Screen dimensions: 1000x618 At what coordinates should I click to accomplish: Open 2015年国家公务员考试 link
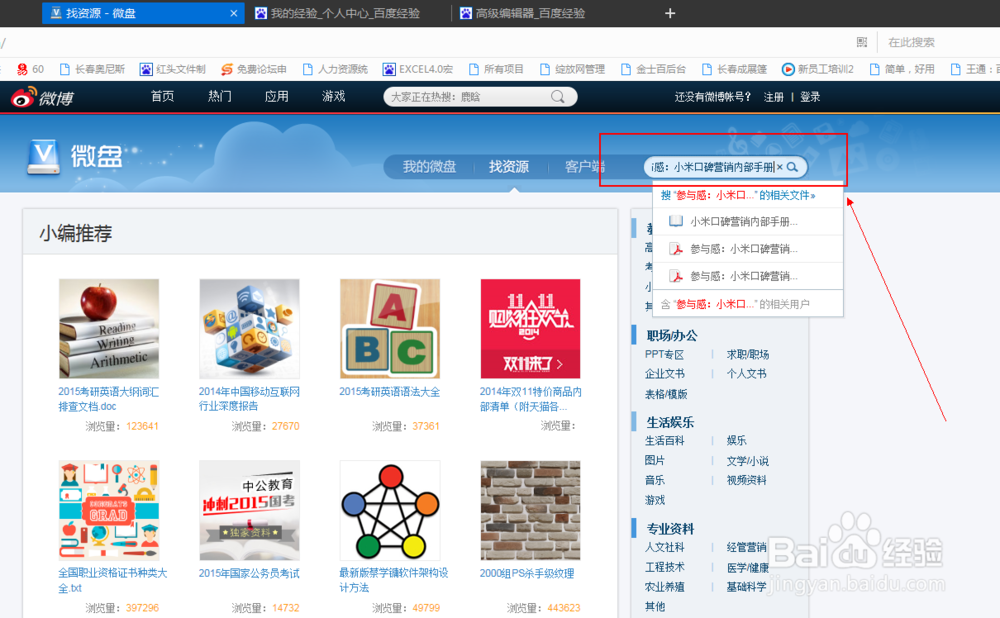(x=249, y=573)
